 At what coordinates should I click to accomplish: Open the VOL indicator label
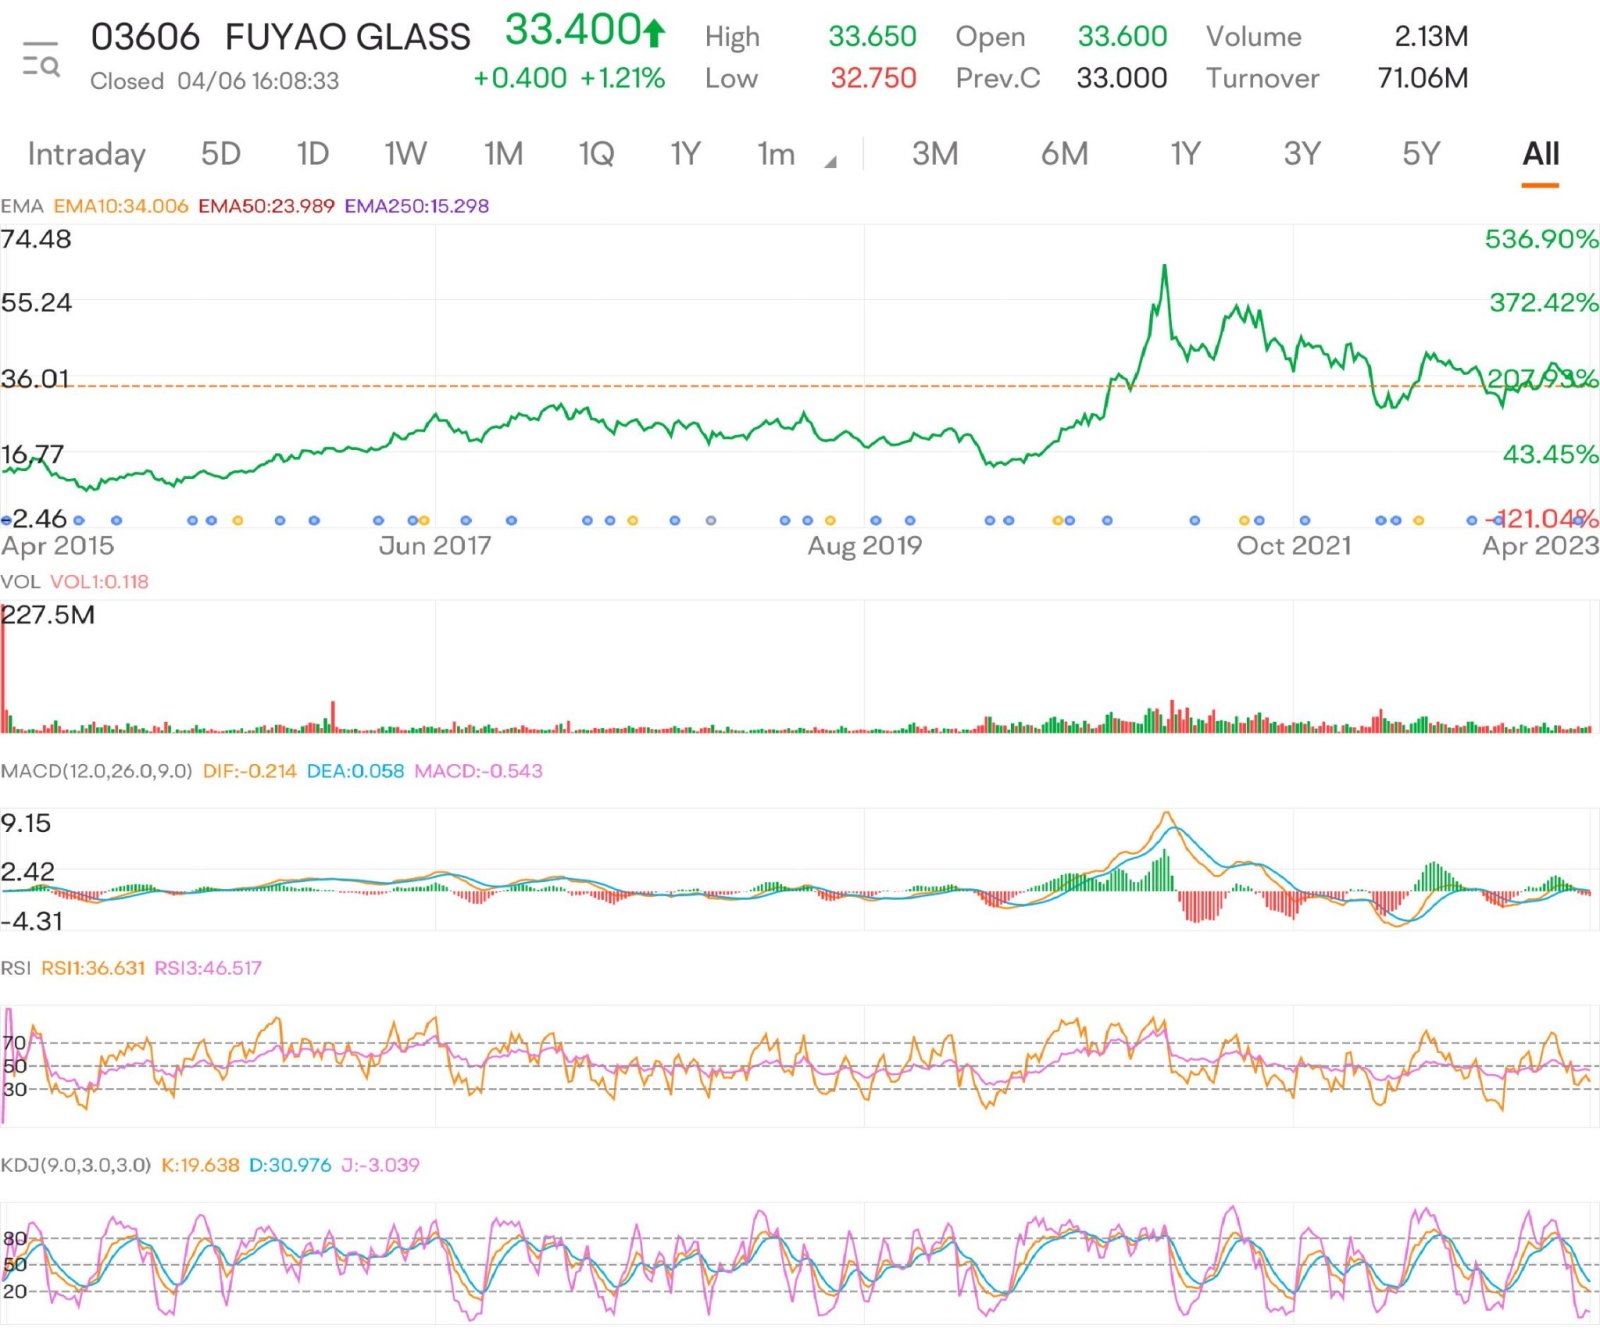[20, 582]
